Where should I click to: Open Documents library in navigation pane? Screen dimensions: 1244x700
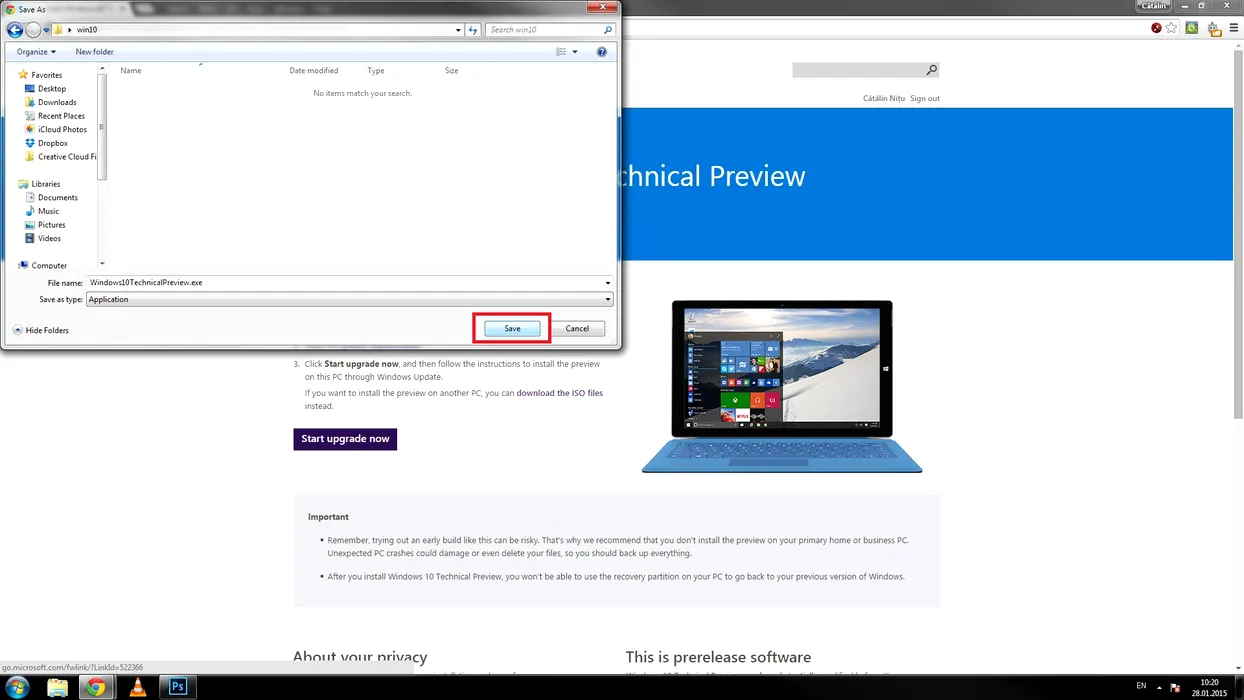click(57, 198)
